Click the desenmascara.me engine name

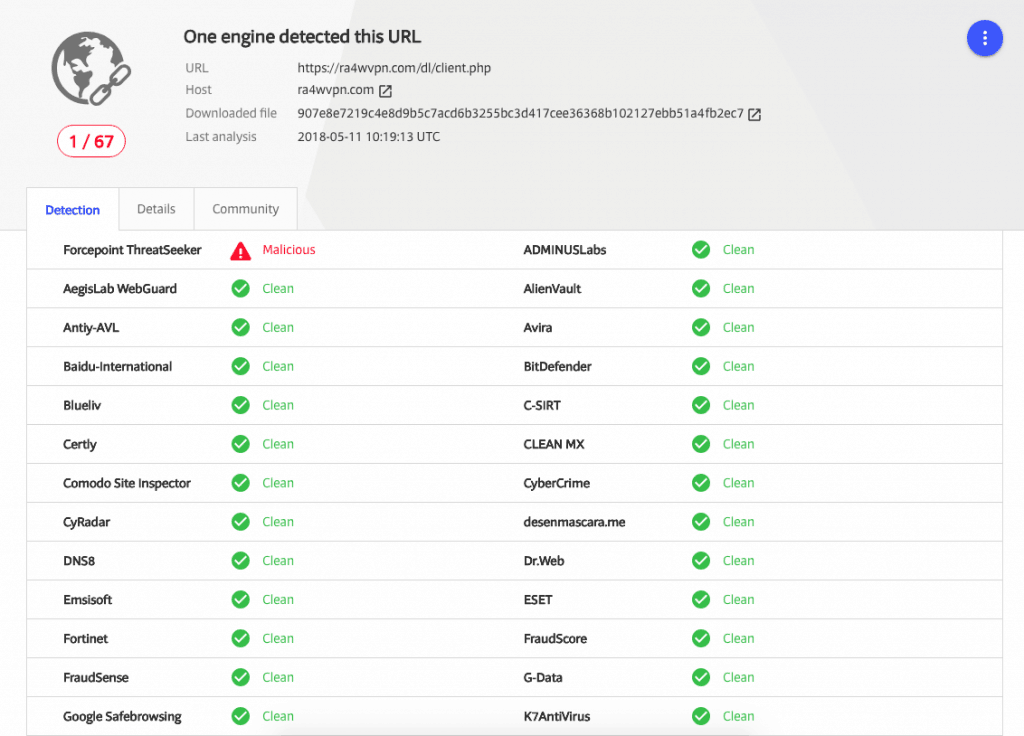click(x=574, y=522)
